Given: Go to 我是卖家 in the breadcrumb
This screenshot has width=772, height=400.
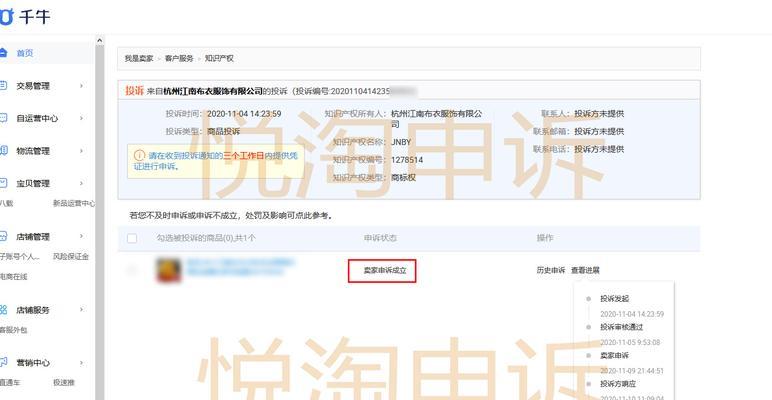Looking at the screenshot, I should (x=138, y=58).
